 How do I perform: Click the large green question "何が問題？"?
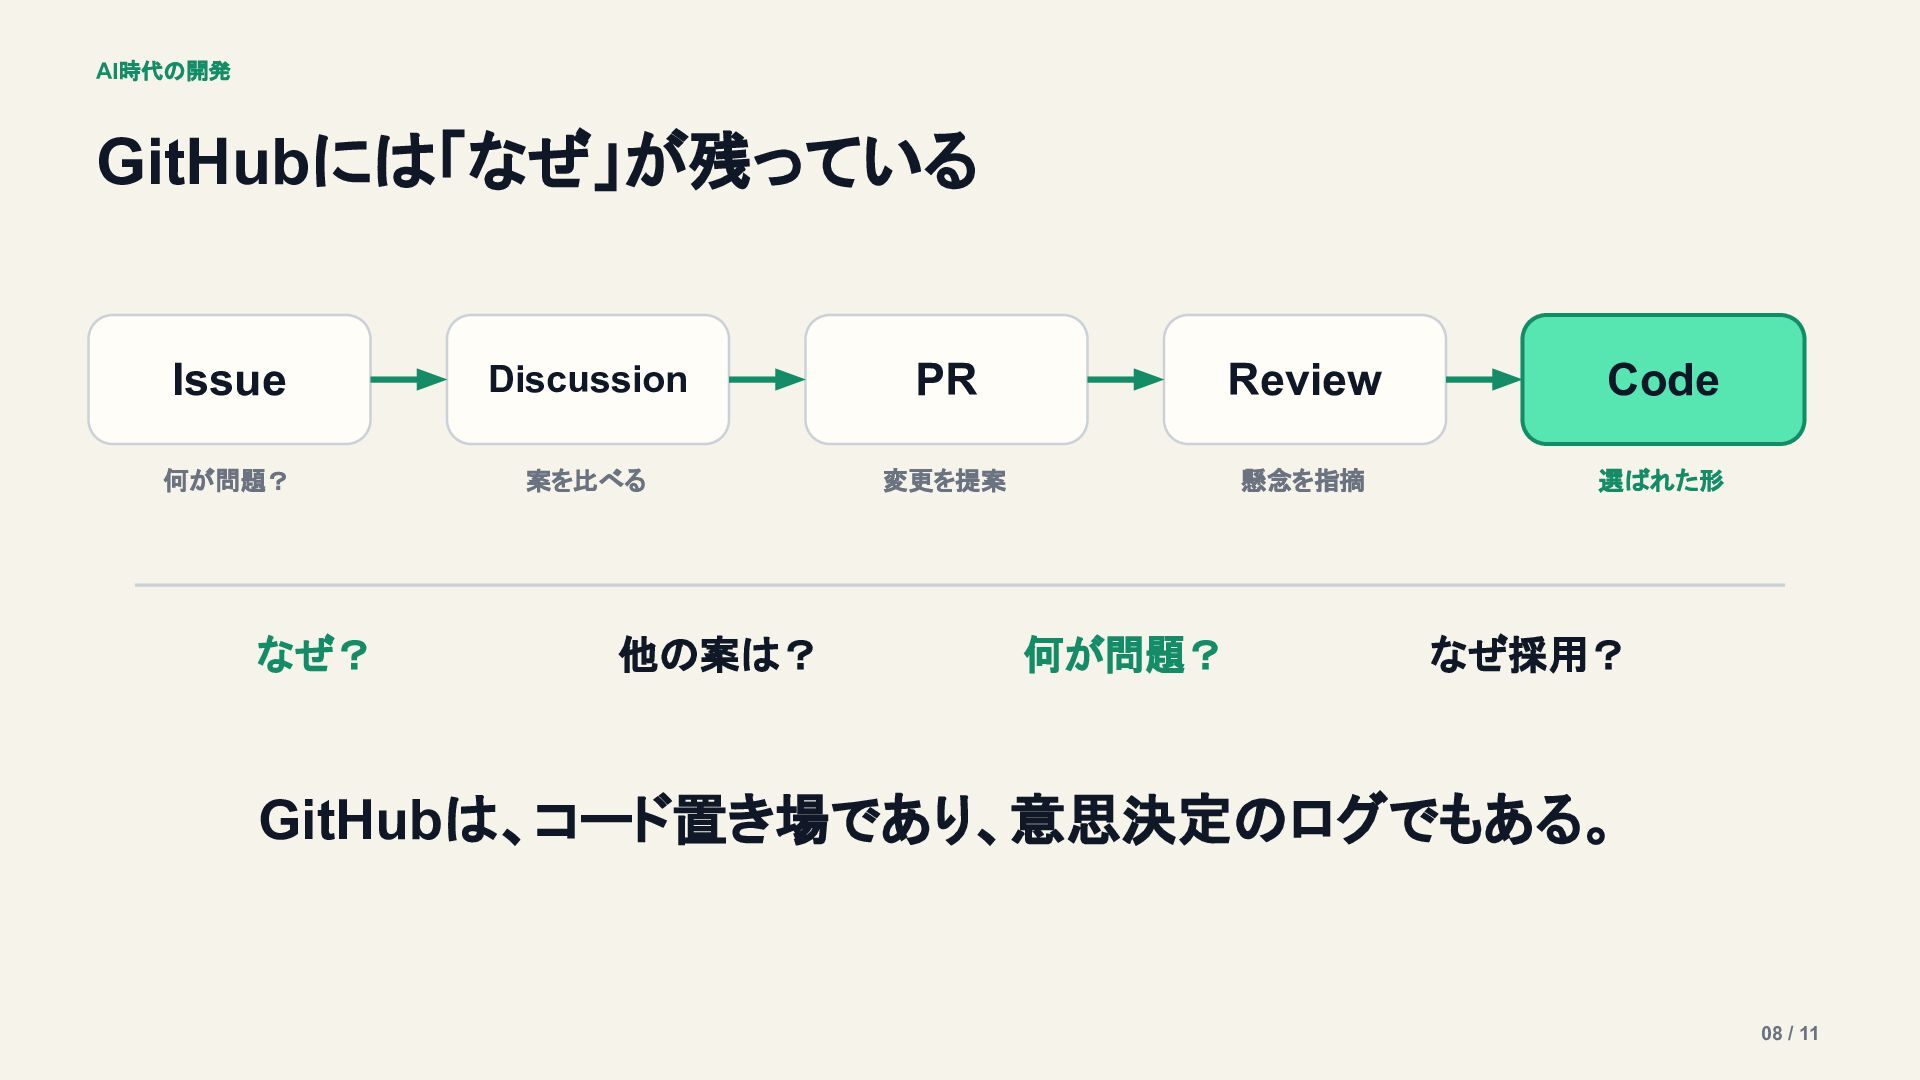point(1122,655)
